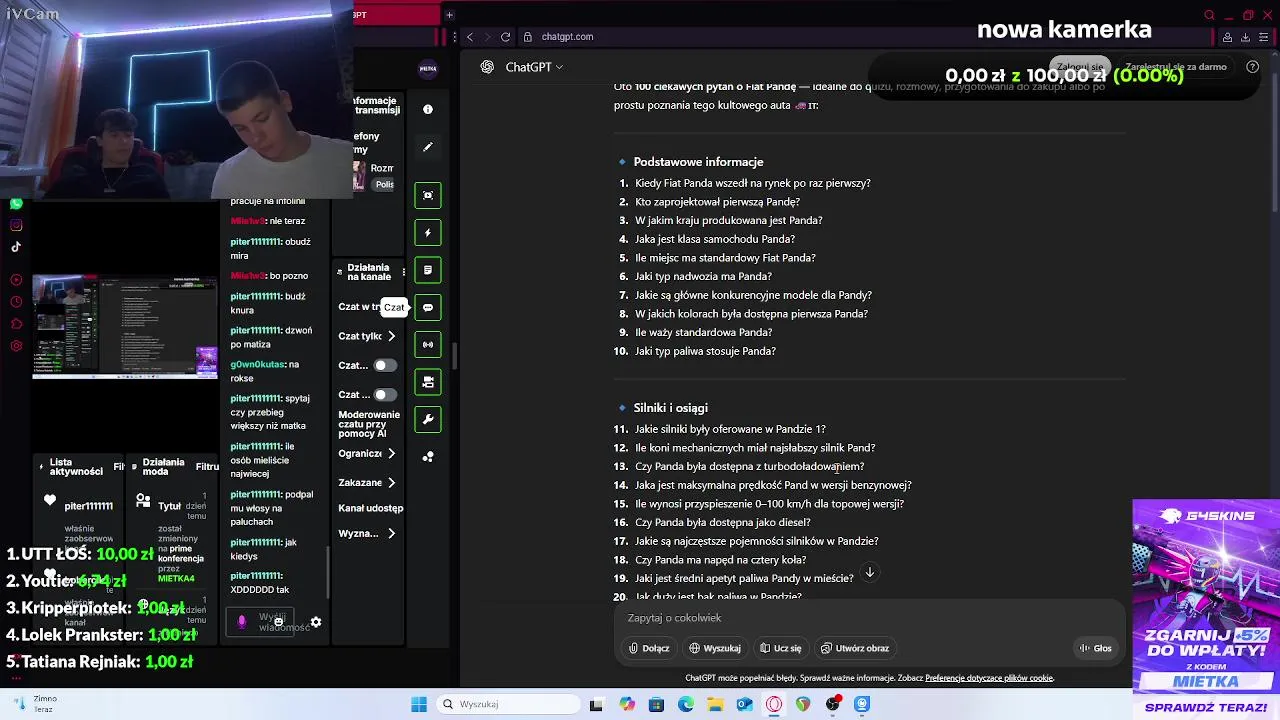Click 'Zarejestruj się za darmo' button
Image resolution: width=1280 pixels, height=720 pixels.
(1175, 67)
